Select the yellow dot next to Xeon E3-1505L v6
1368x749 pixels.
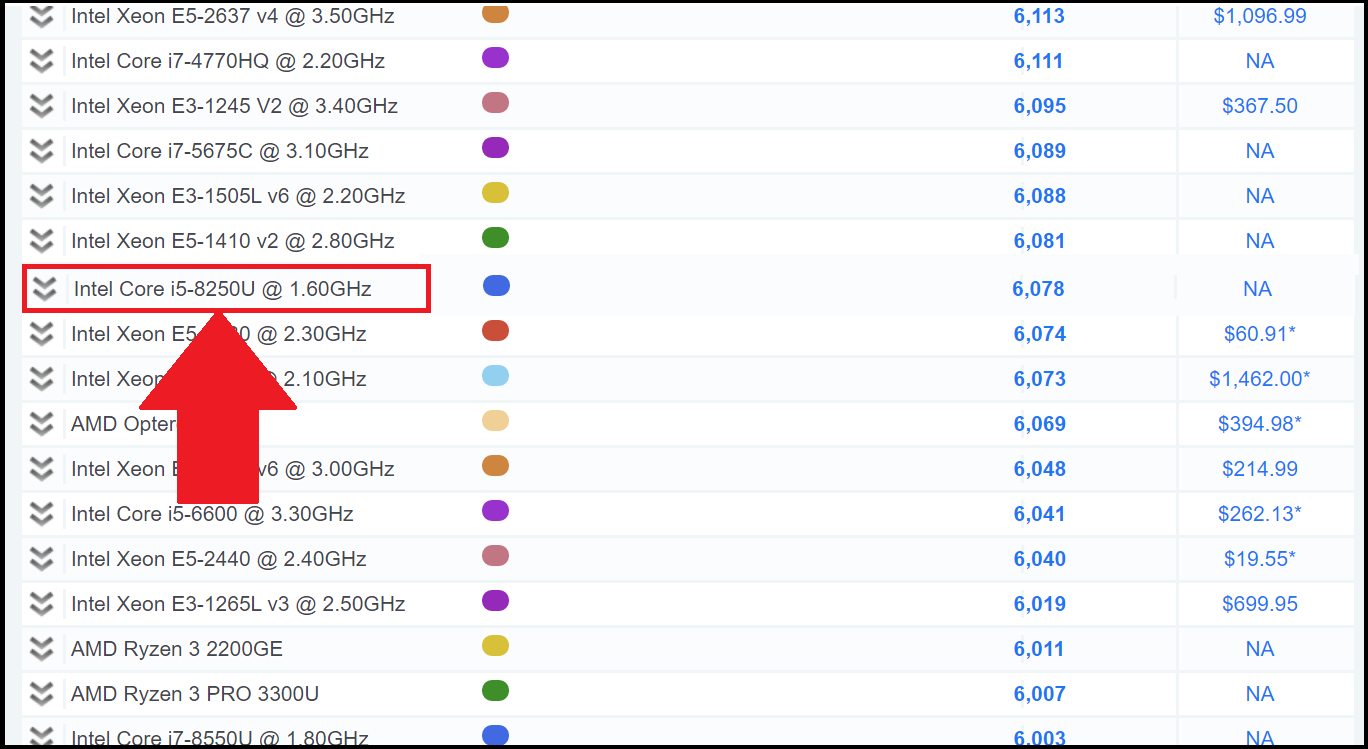(x=495, y=192)
